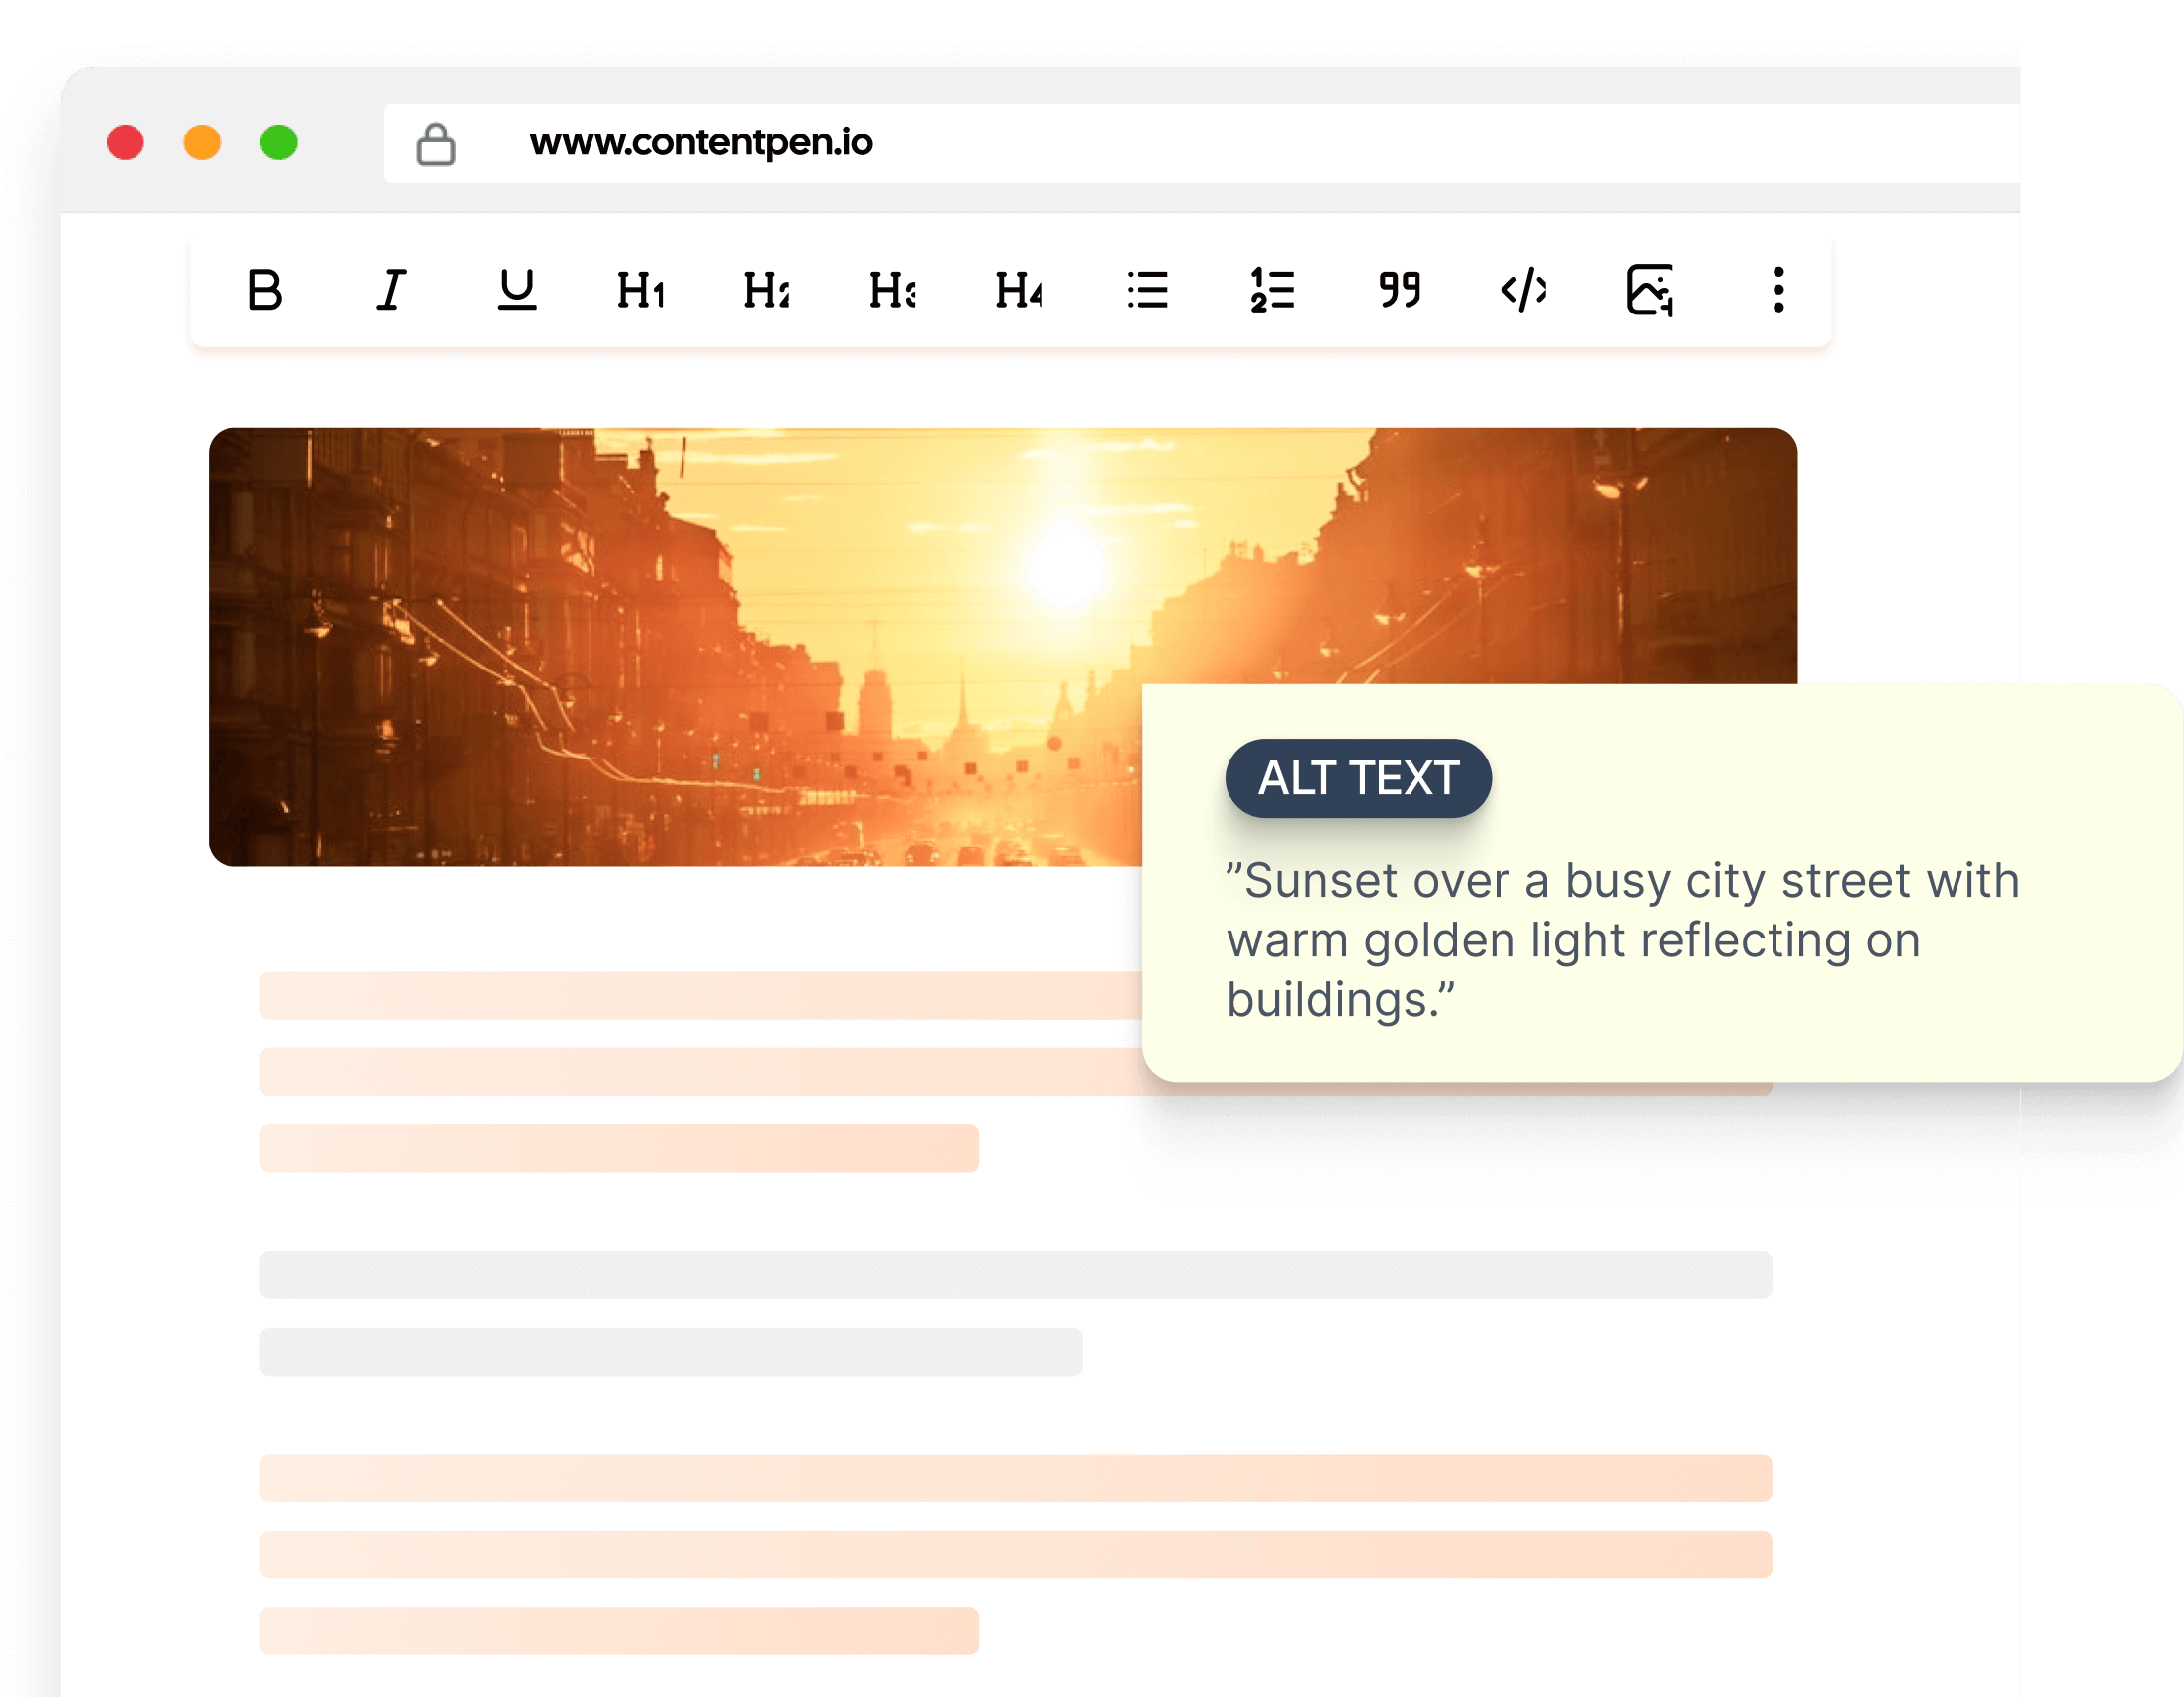Insert a blockquote
The width and height of the screenshot is (2184, 1697).
1400,292
